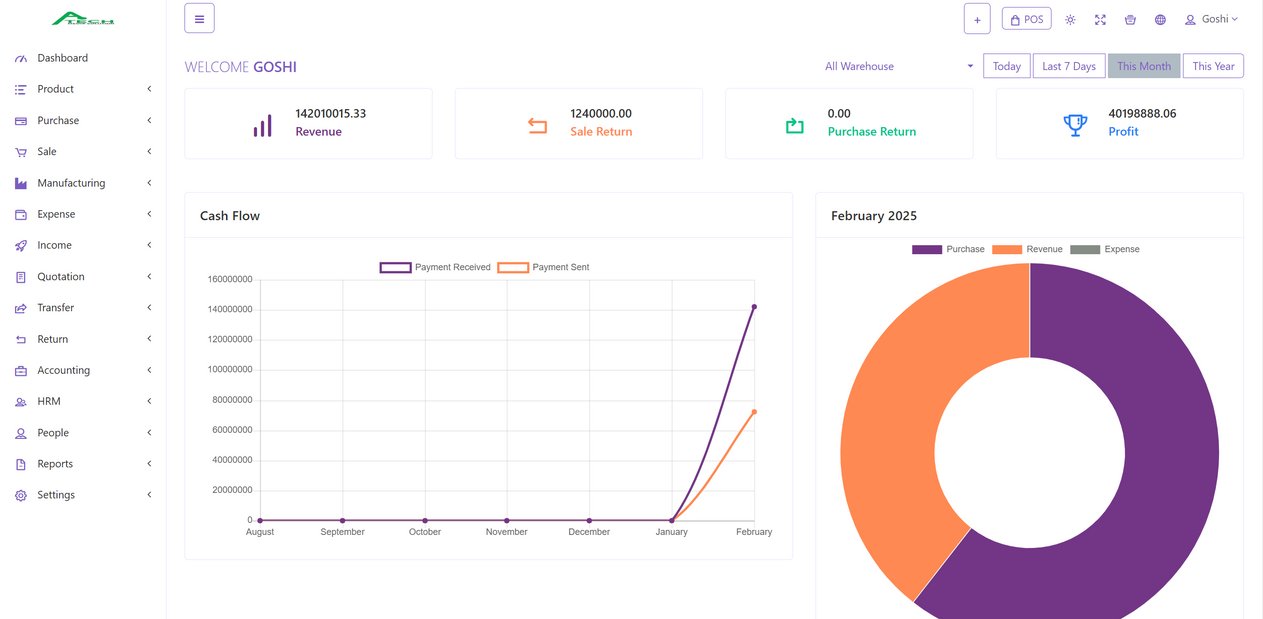Expand the Purchase submenu chevron
Screen dimensions: 1263x619
[149, 121]
